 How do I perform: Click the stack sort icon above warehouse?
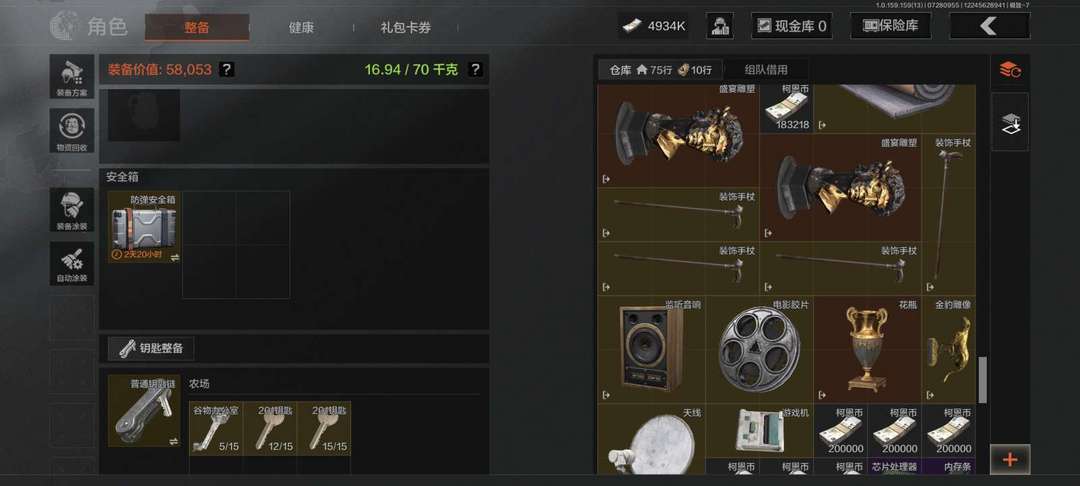pos(1010,70)
